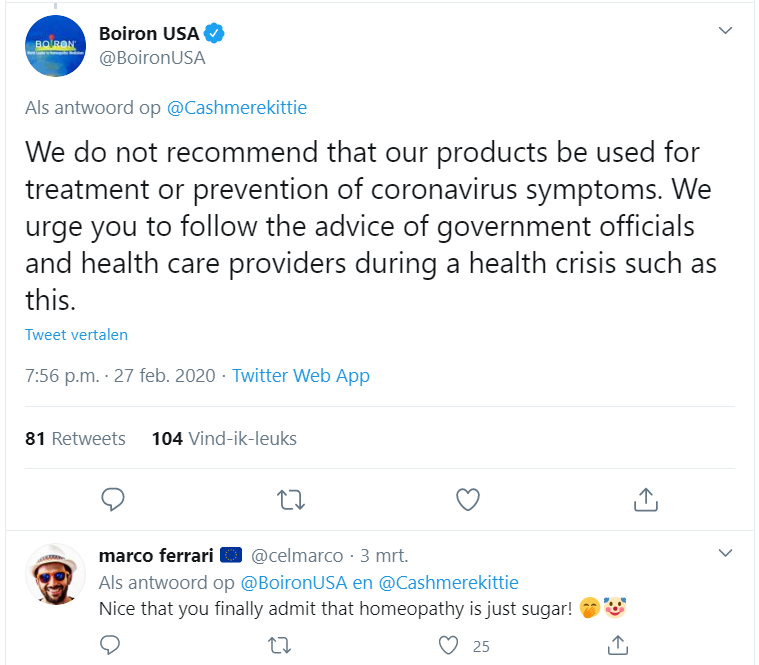Like the Boiron USA coronavirus tweet
Screen dimensions: 759x665
coord(468,498)
